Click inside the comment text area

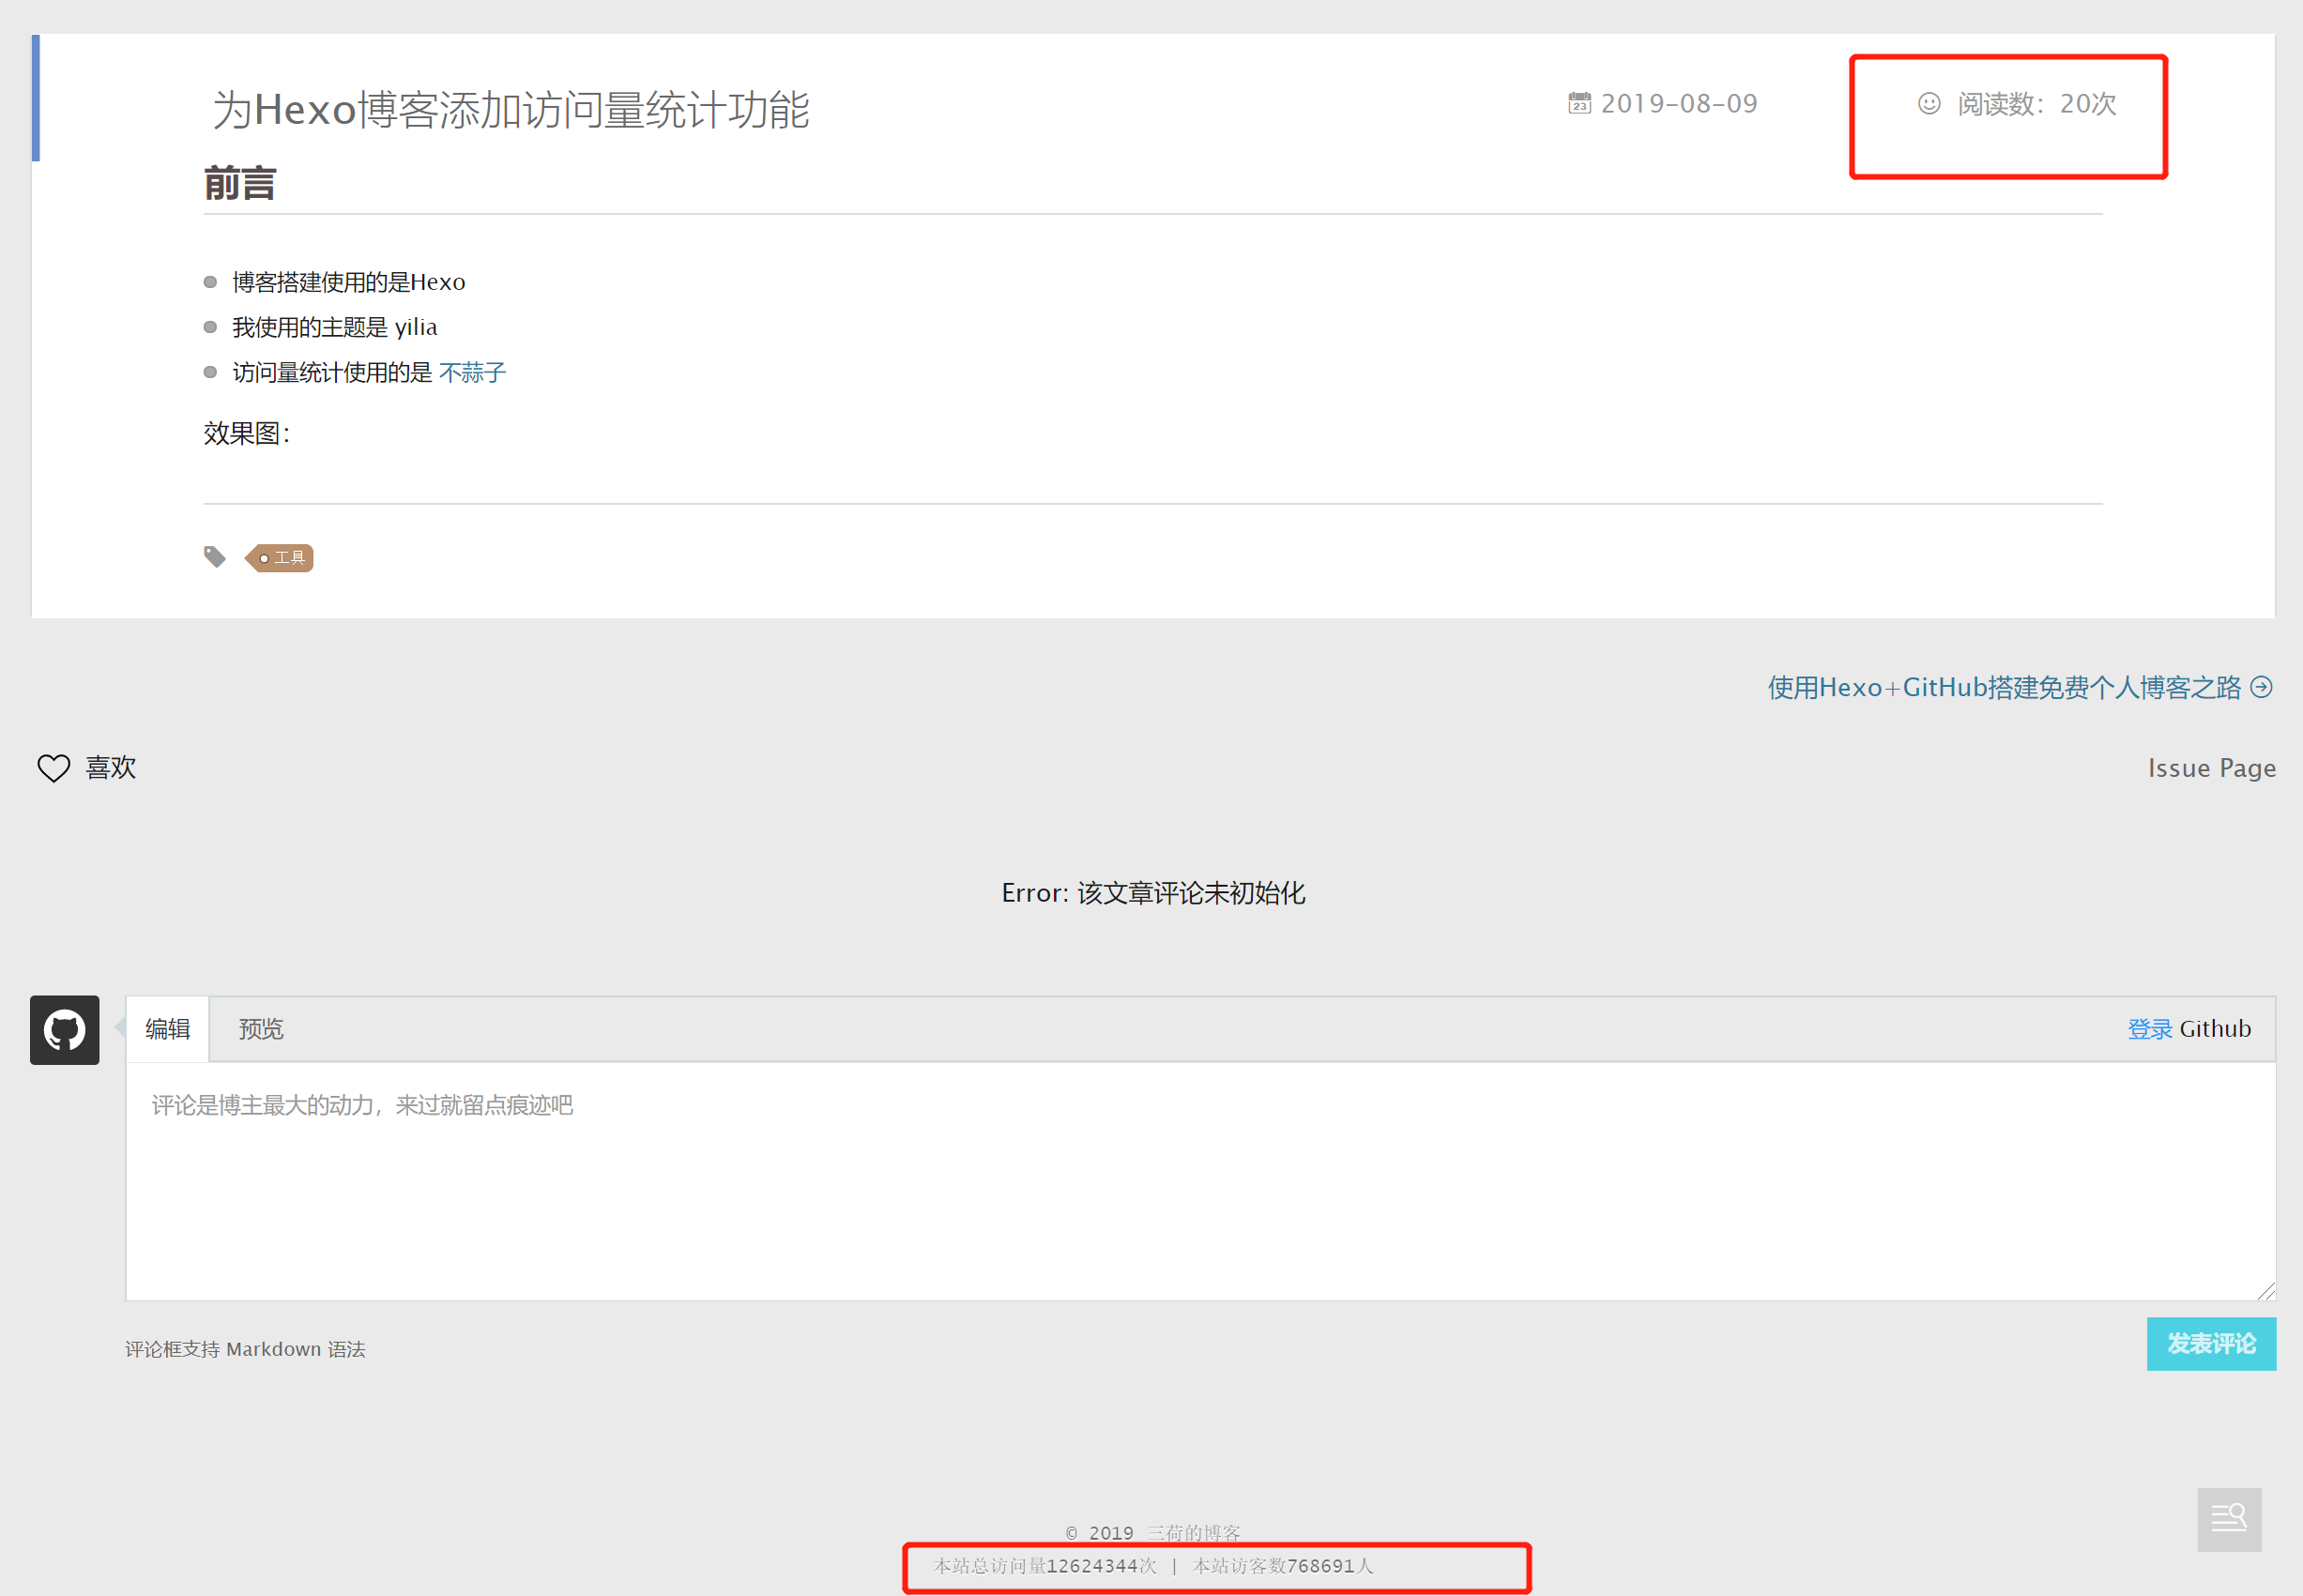(1200, 1180)
